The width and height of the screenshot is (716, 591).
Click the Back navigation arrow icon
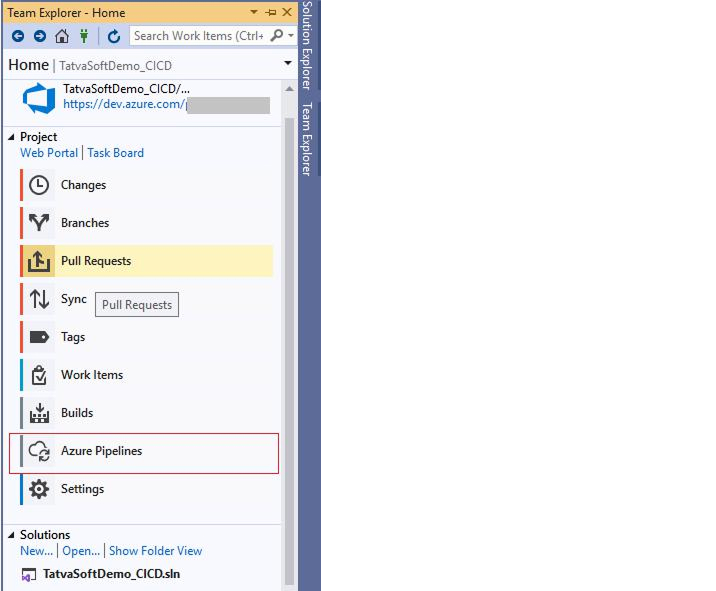pyautogui.click(x=18, y=36)
